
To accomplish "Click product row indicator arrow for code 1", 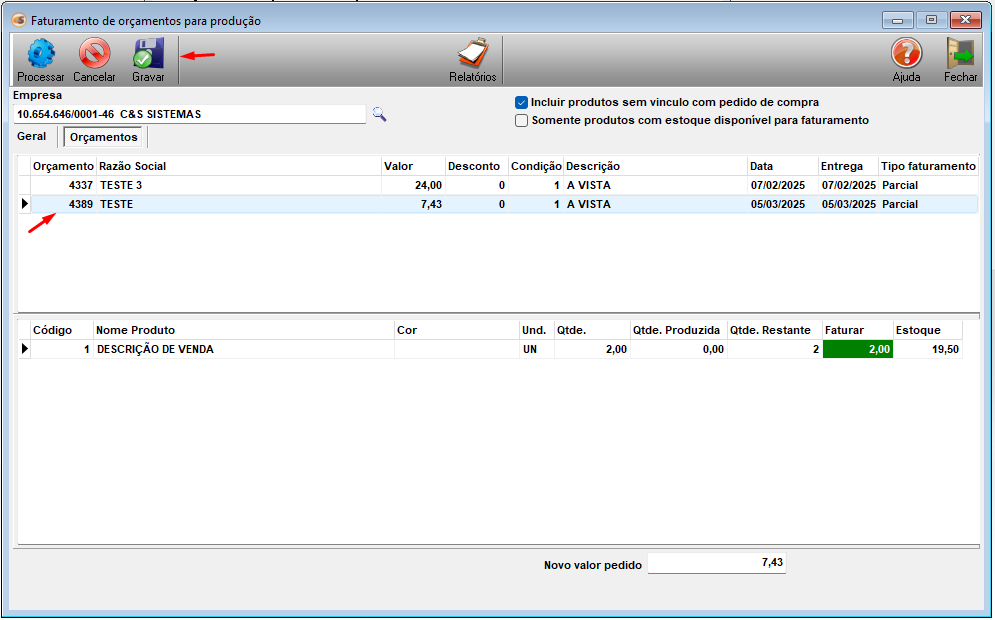I will tap(24, 349).
